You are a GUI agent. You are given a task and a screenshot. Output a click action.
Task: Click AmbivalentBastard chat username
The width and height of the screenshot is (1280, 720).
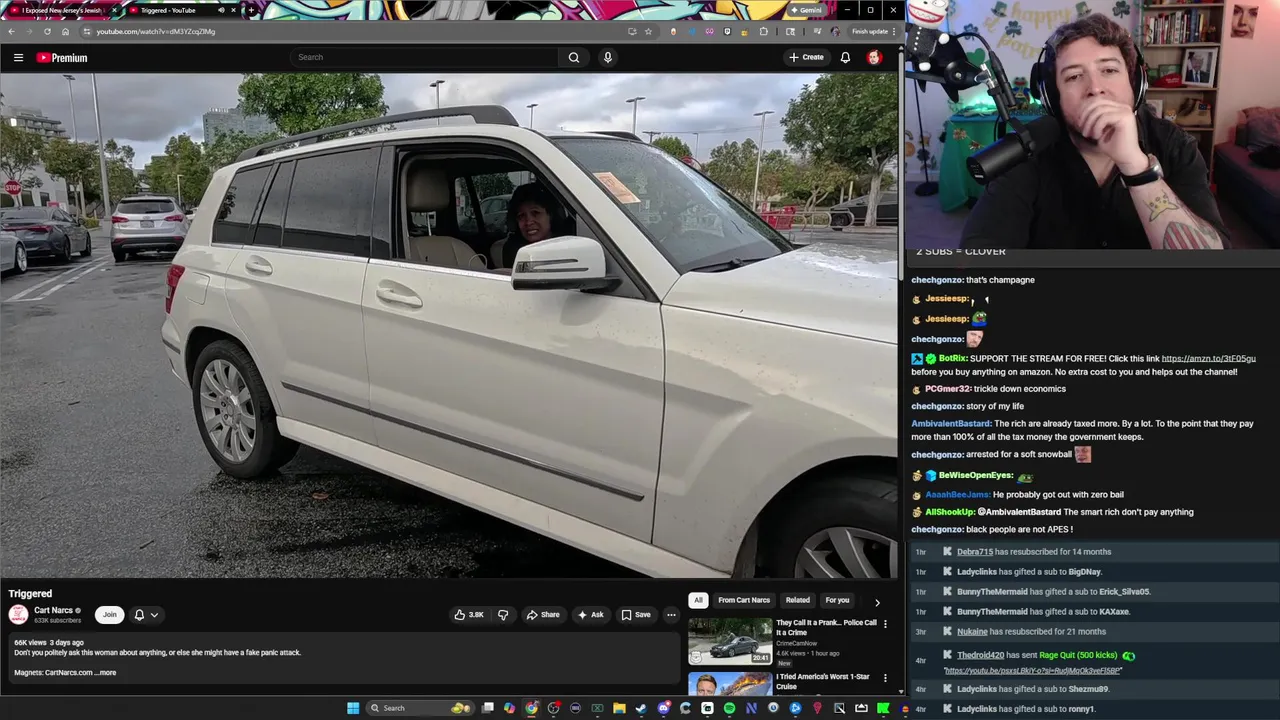click(951, 424)
